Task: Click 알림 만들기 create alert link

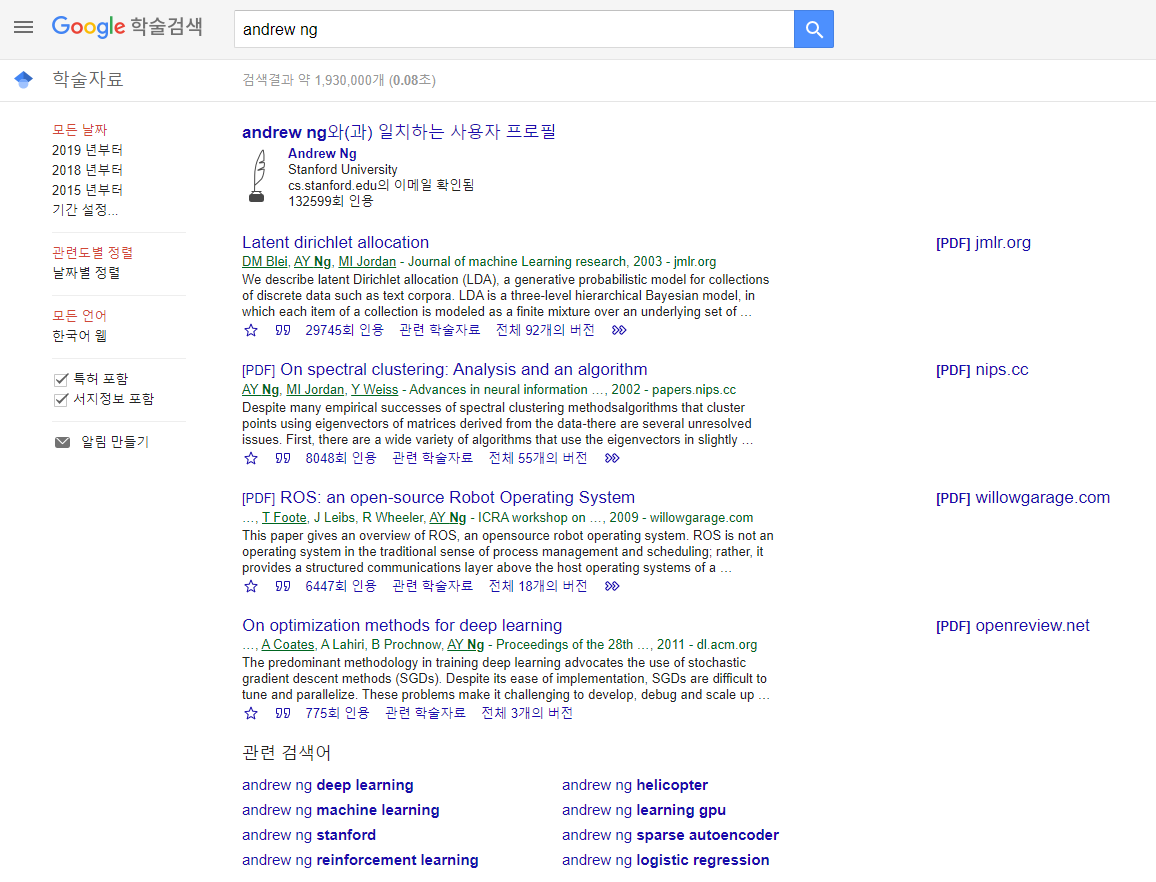Action: (115, 442)
